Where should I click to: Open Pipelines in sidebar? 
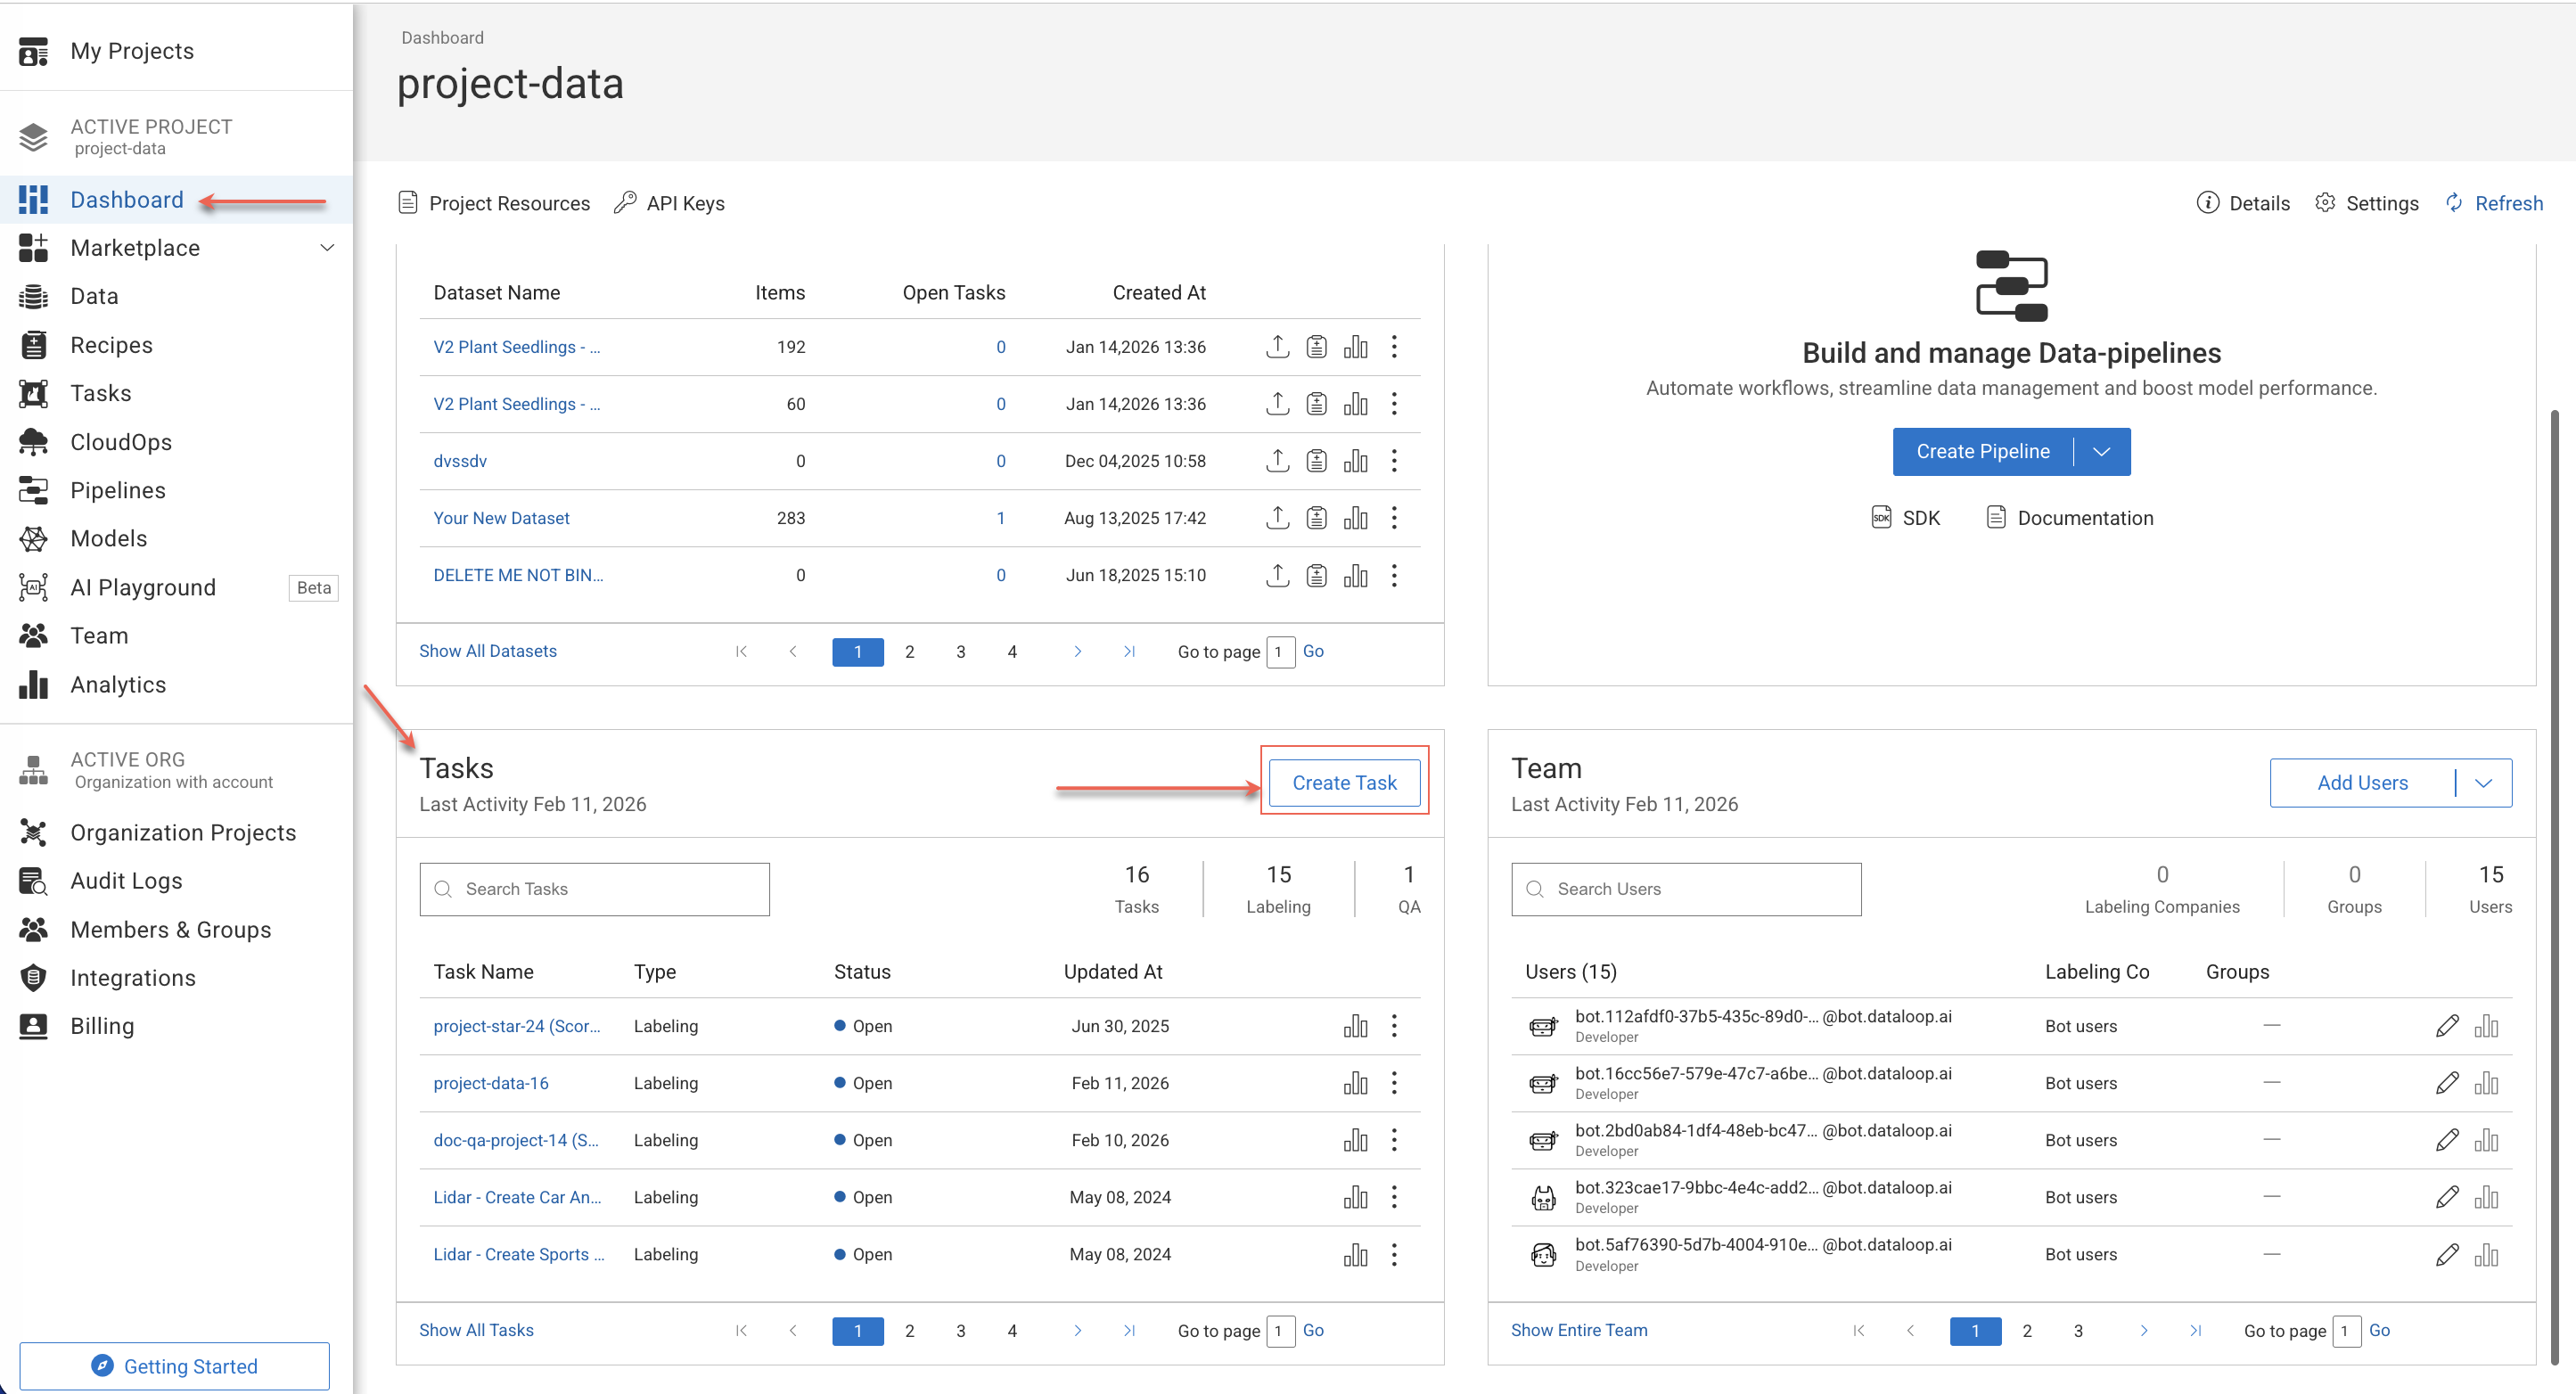[176, 490]
